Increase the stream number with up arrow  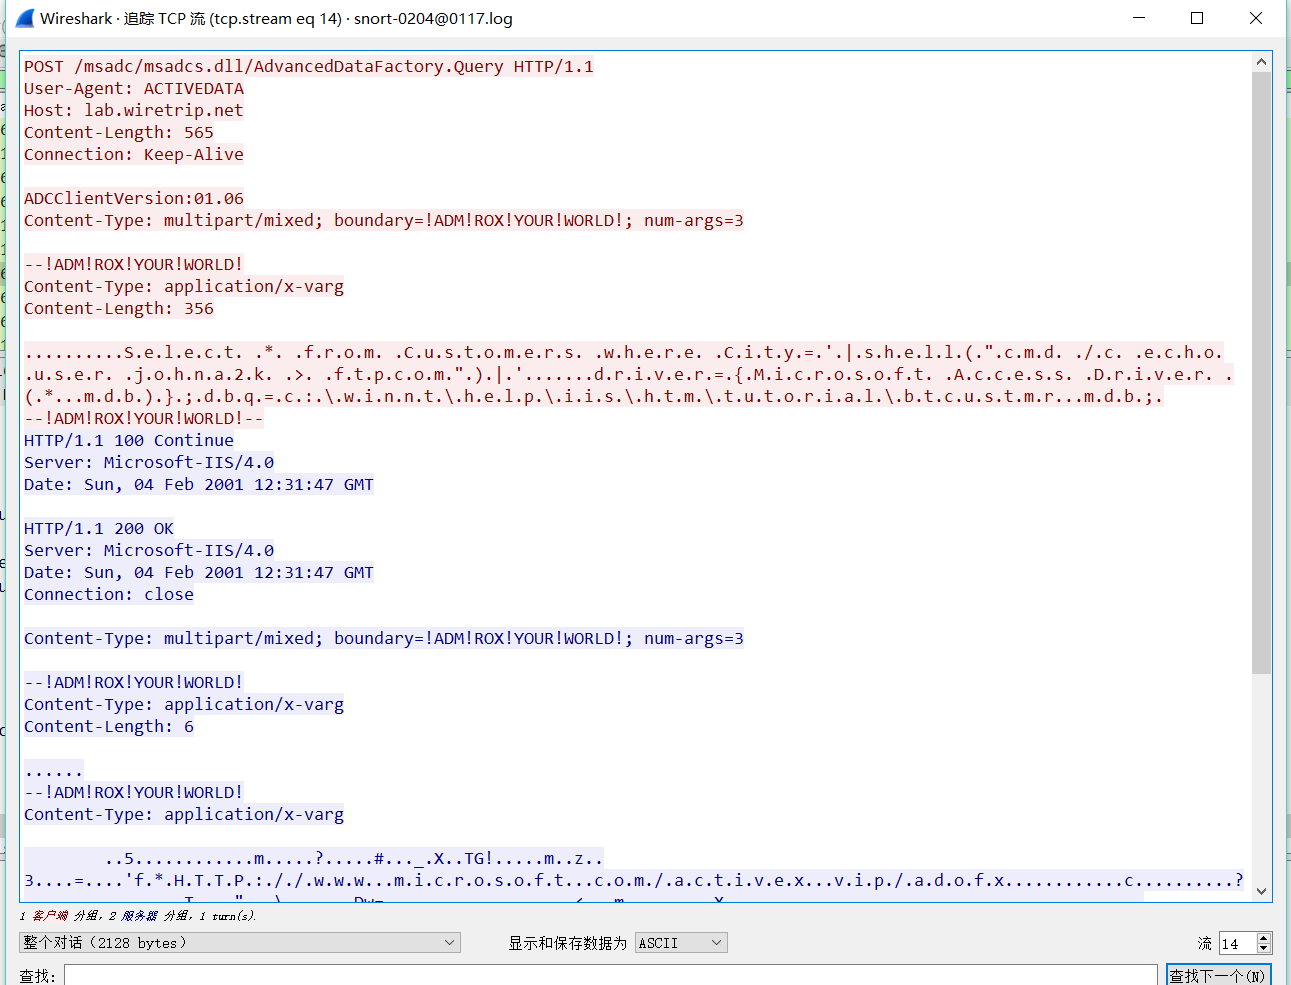(1264, 938)
